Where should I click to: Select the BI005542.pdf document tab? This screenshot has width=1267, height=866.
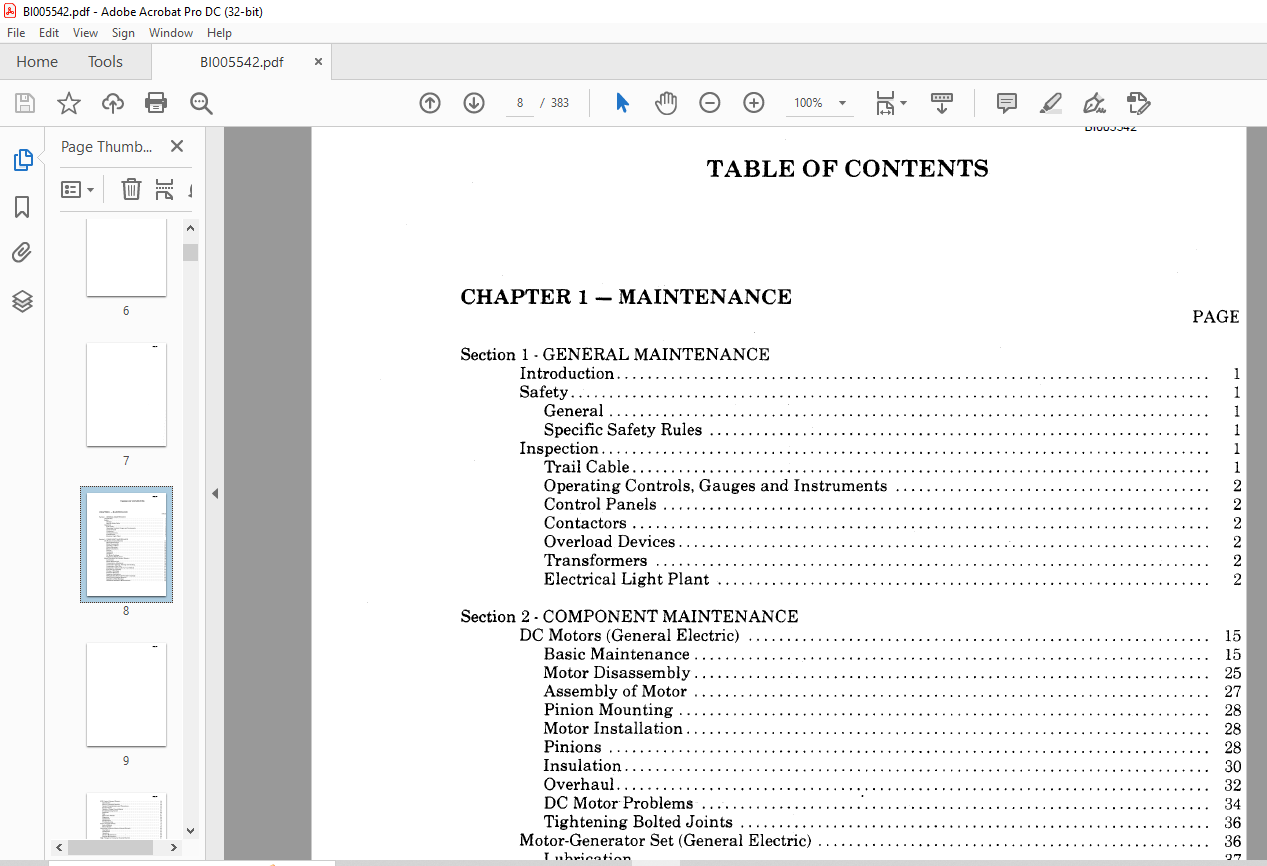point(241,62)
